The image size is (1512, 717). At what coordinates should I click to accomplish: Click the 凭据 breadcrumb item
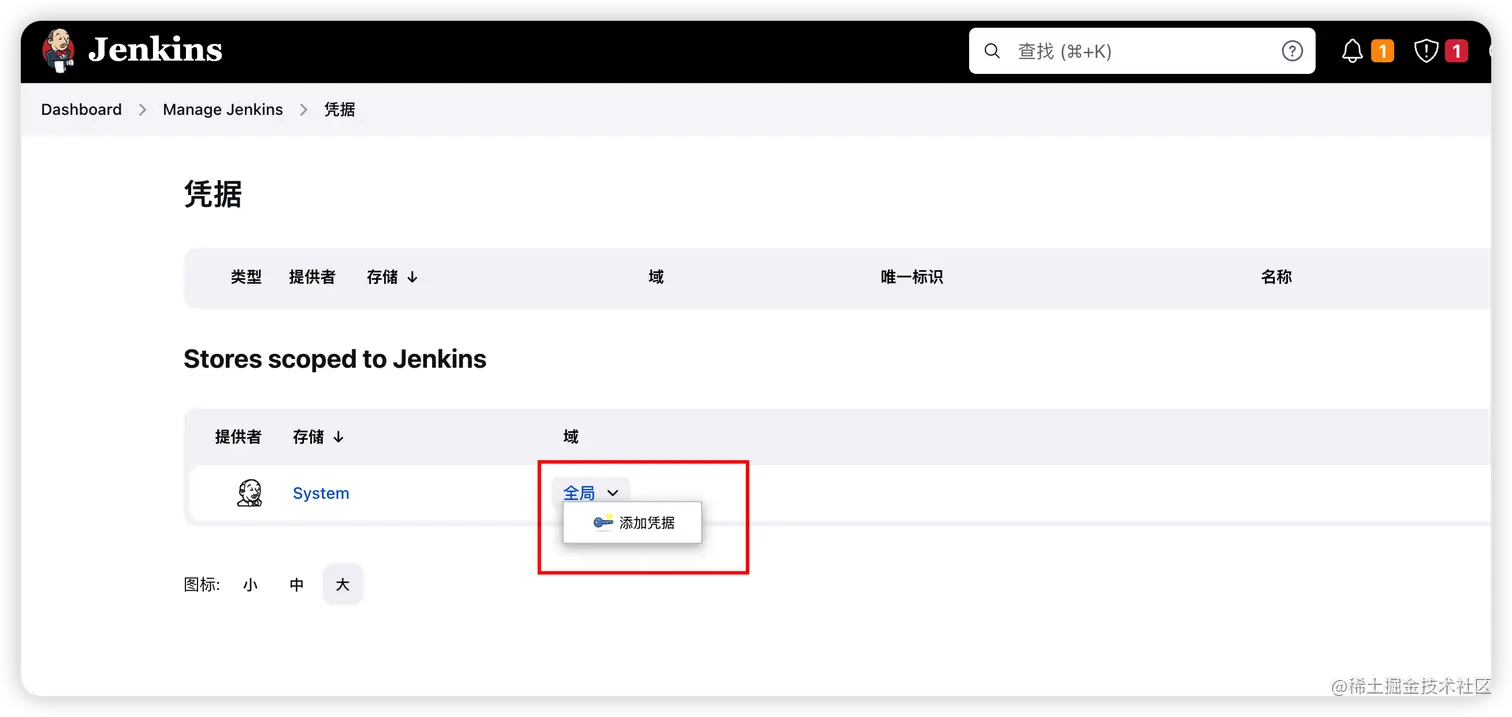click(x=340, y=110)
